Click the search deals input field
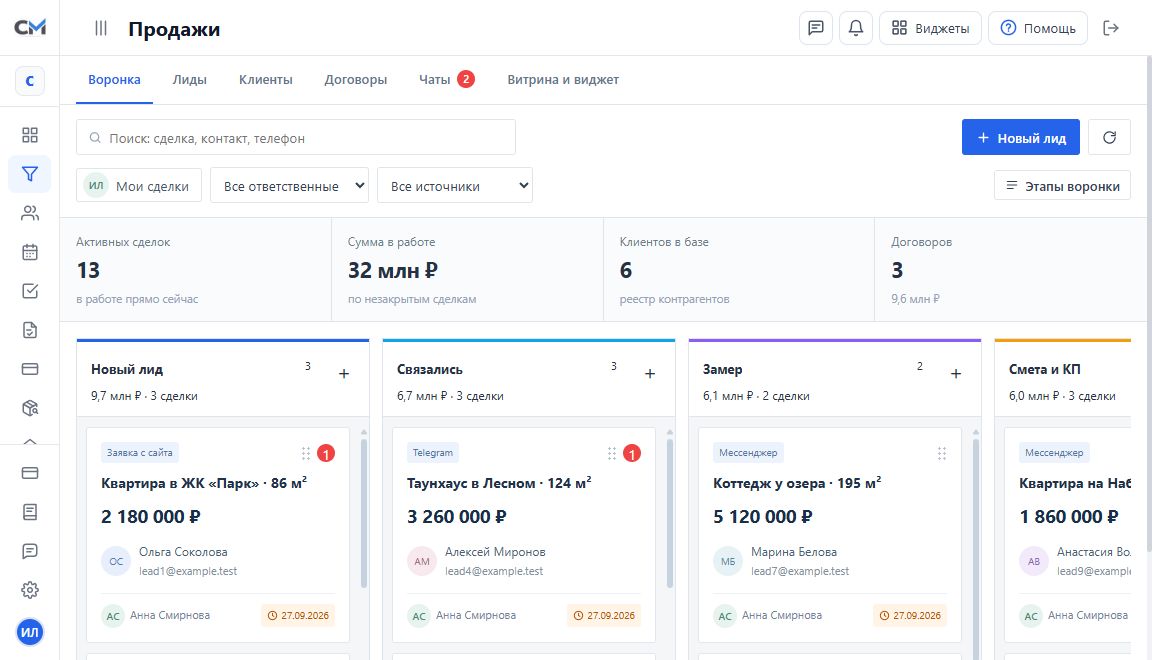Image resolution: width=1152 pixels, height=660 pixels. [x=296, y=137]
